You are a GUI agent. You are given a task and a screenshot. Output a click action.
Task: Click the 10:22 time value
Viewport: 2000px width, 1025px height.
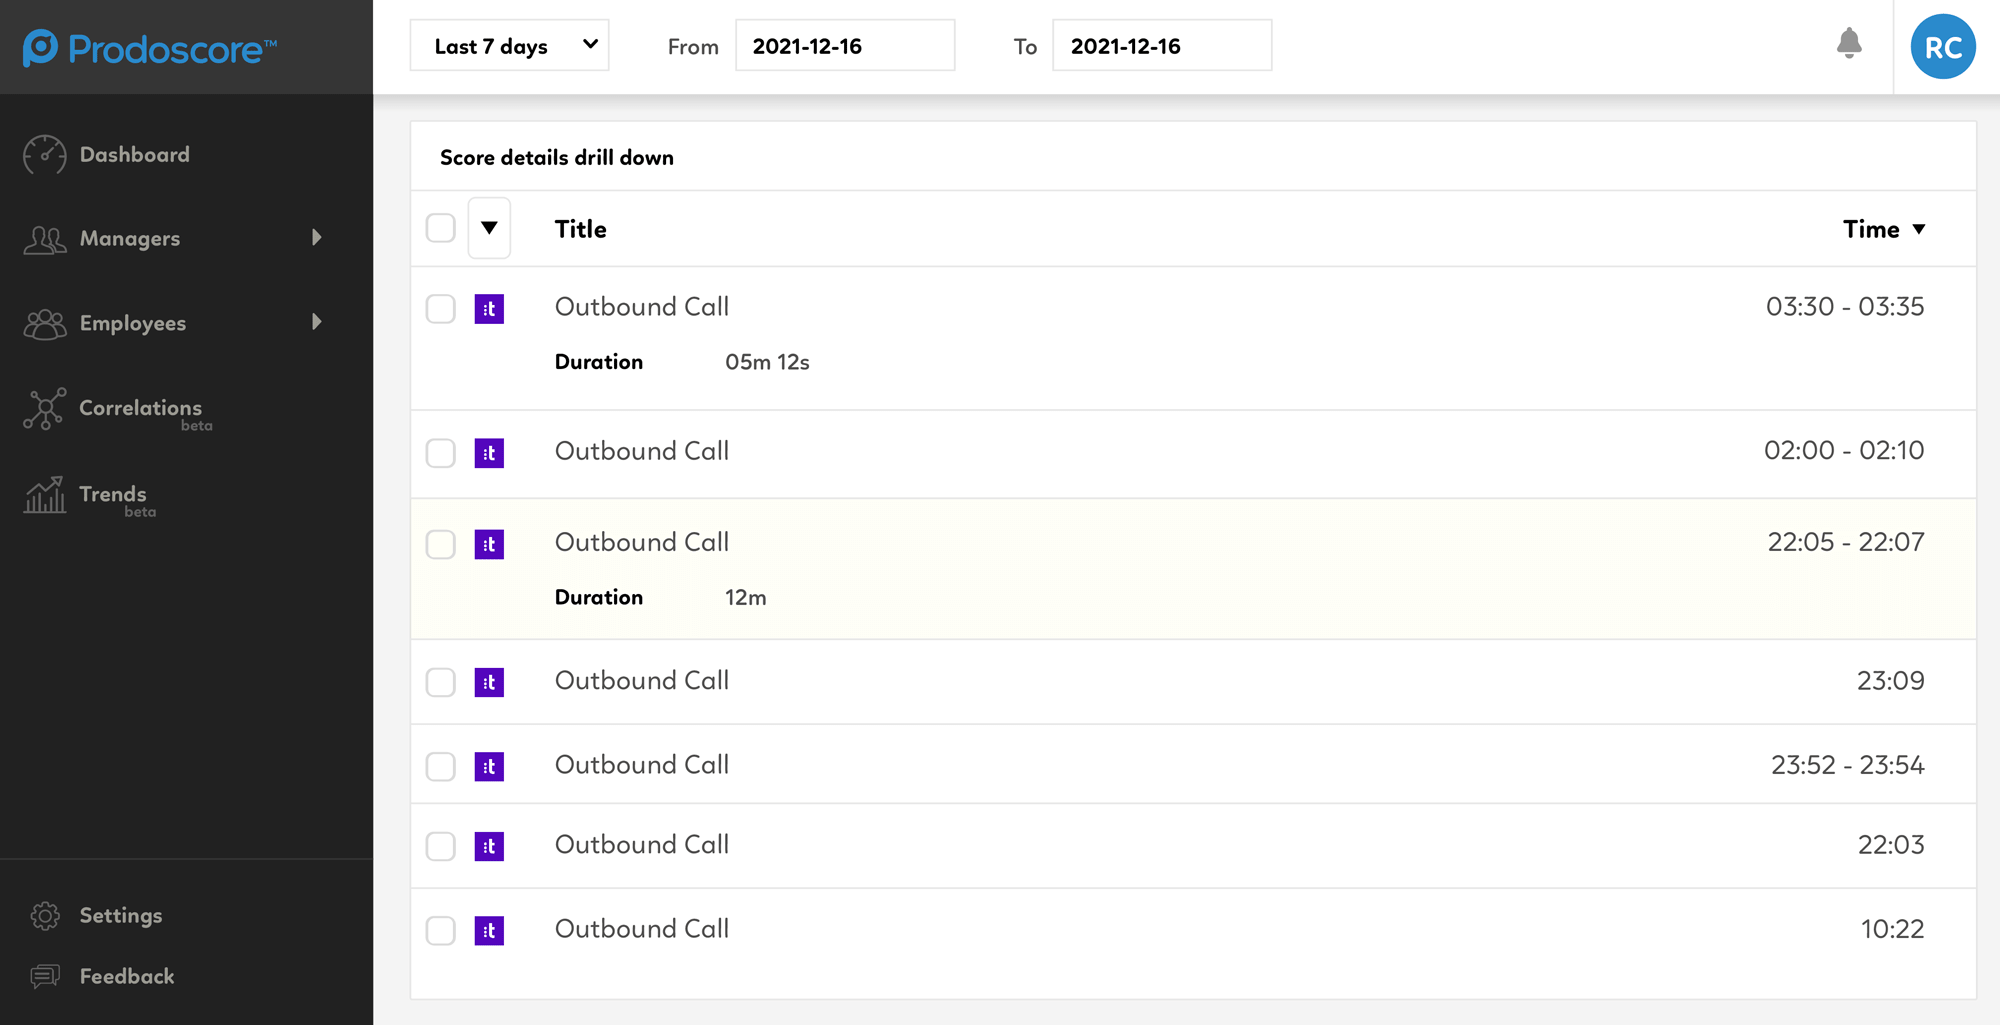point(1893,929)
